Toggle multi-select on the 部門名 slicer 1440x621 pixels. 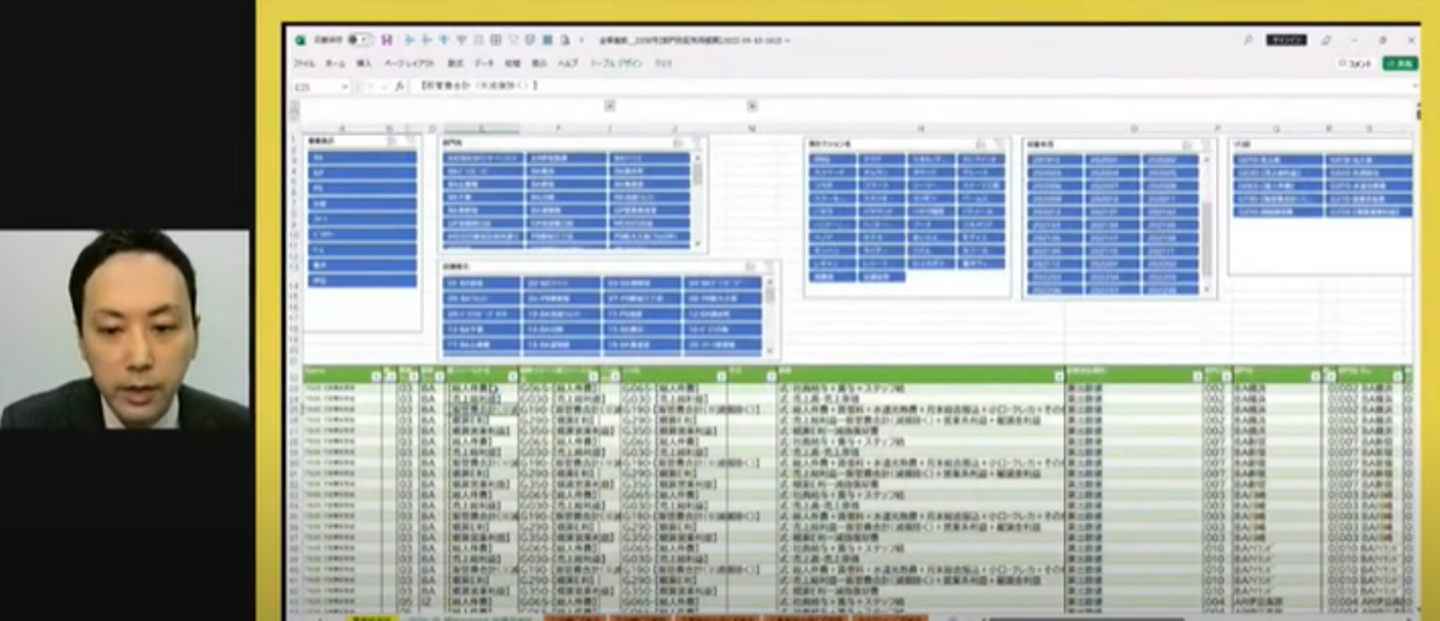tap(679, 143)
